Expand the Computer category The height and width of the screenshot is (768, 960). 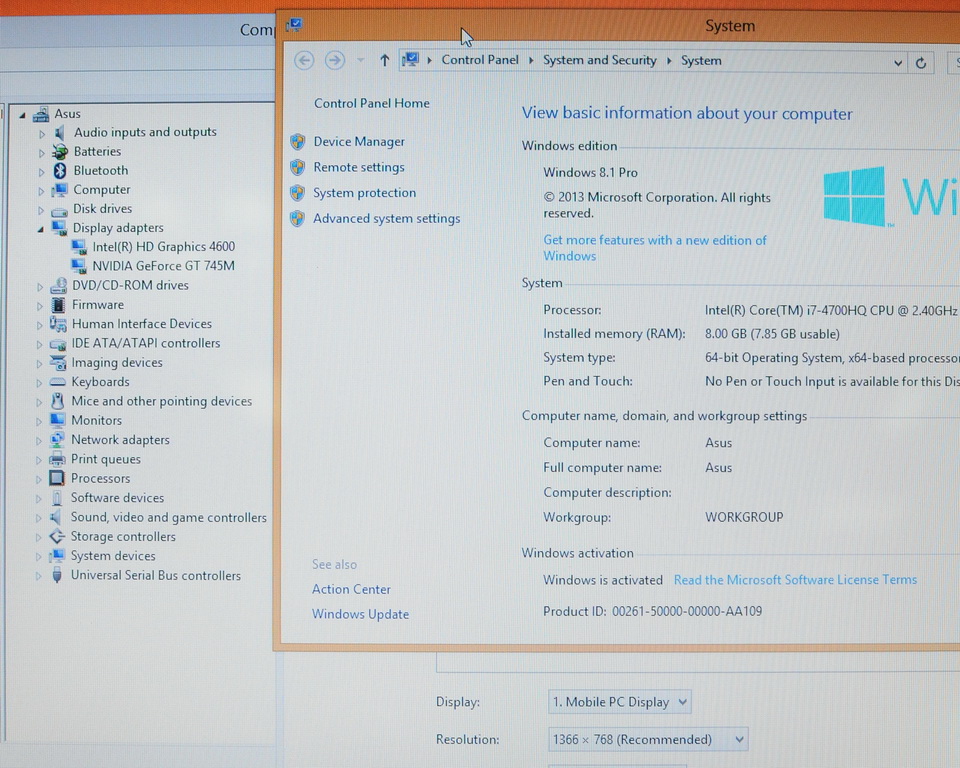[x=41, y=191]
